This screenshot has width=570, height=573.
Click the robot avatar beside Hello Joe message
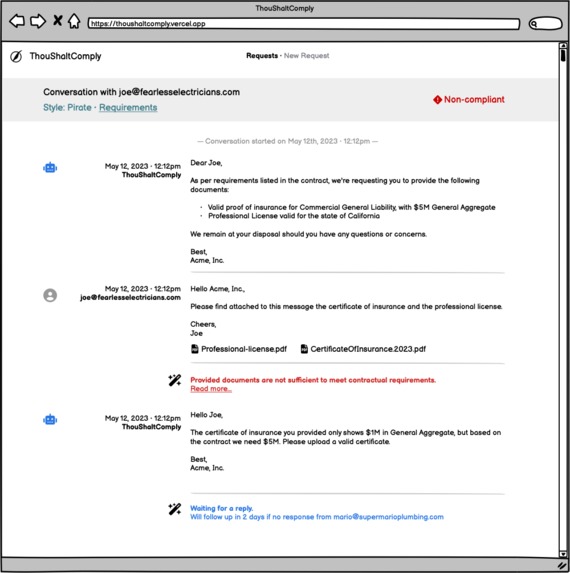pos(50,420)
